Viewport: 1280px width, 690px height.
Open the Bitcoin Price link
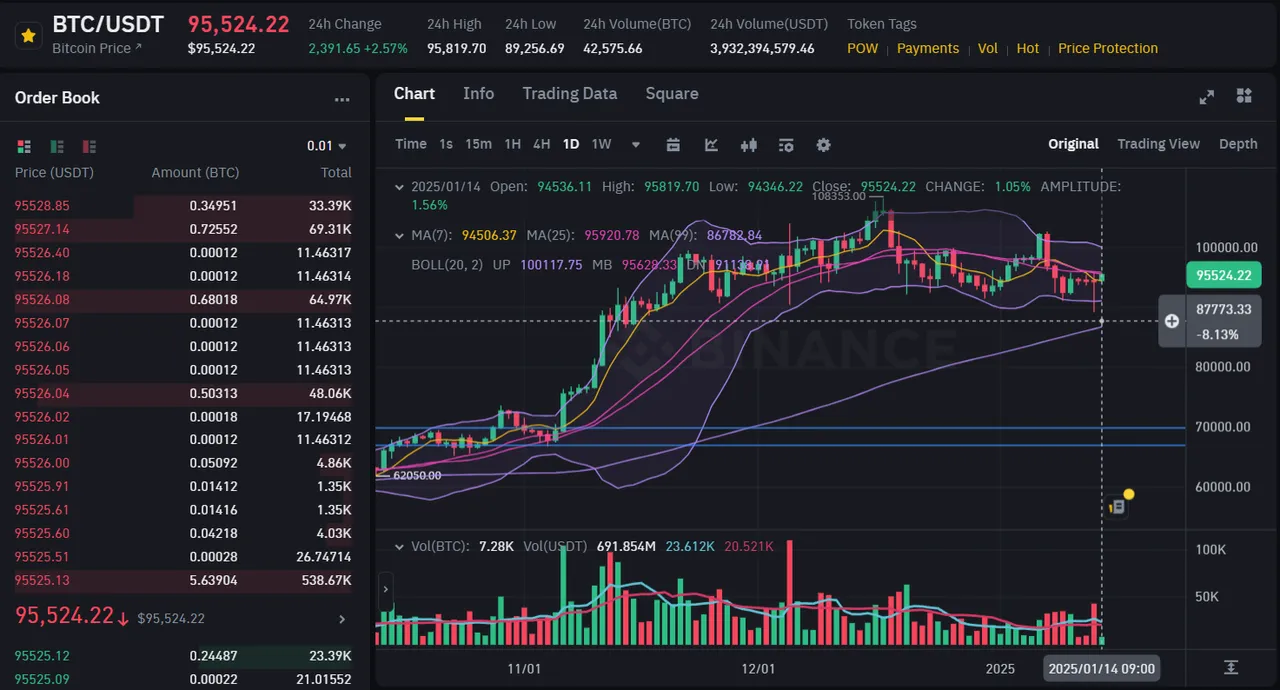click(x=97, y=48)
